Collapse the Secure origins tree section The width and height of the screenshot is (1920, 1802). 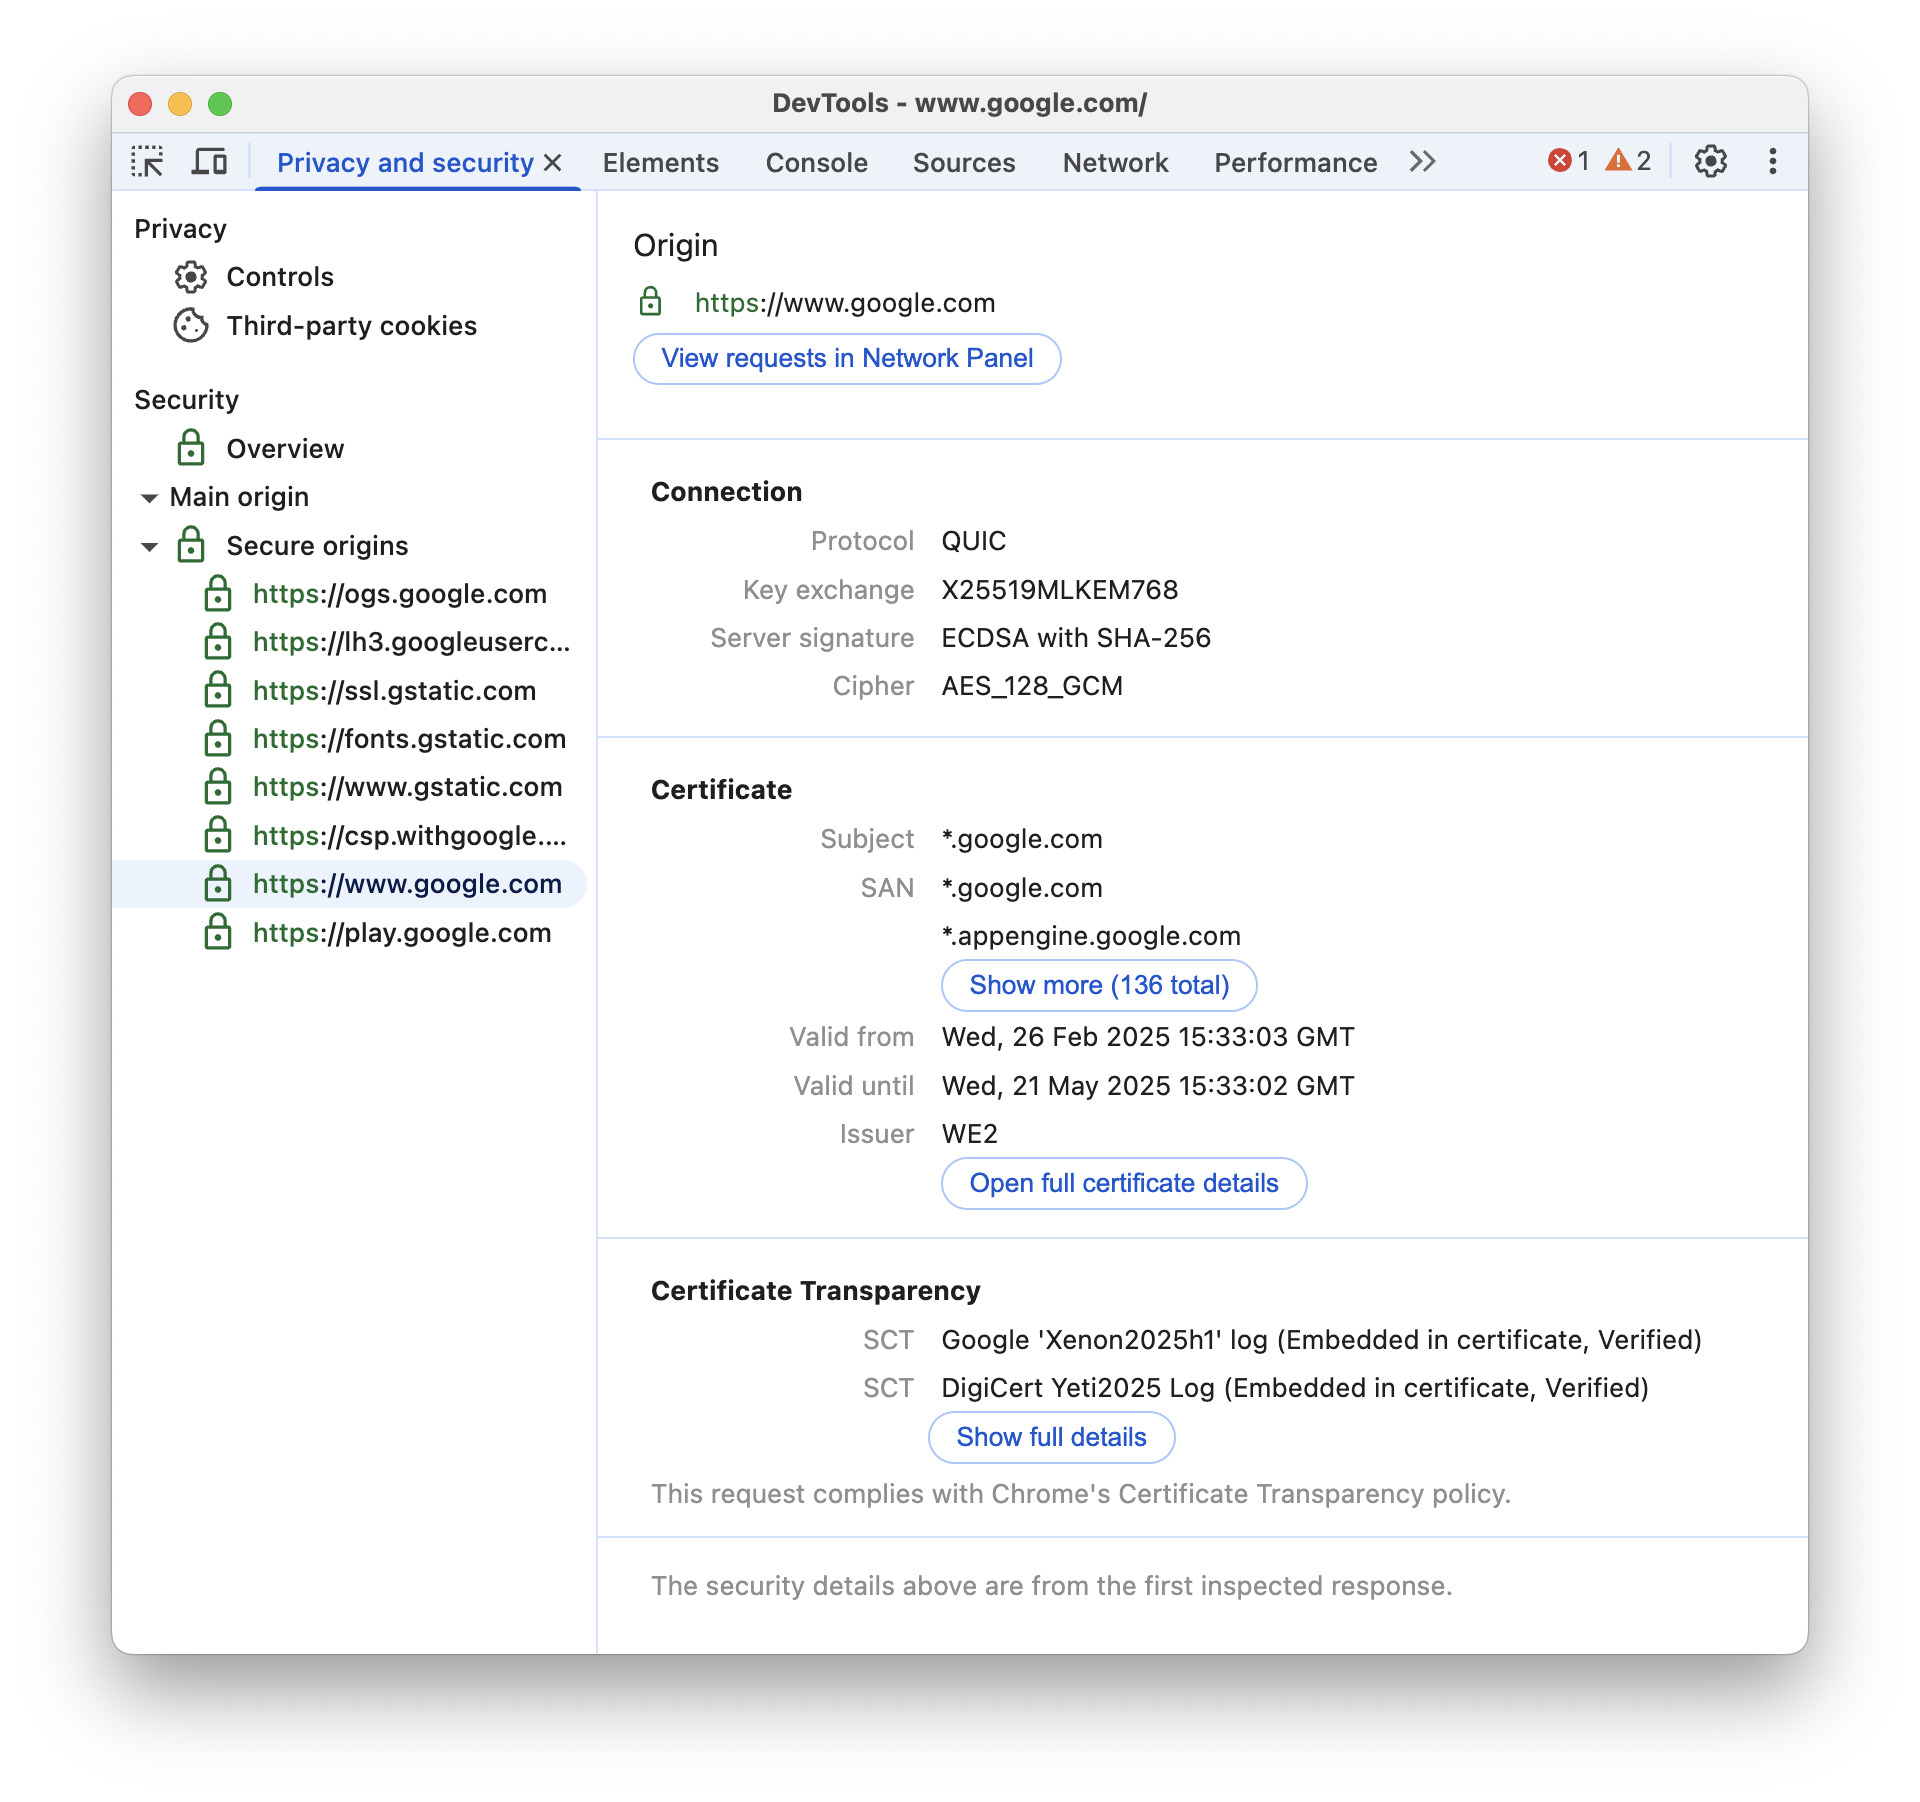(x=151, y=545)
